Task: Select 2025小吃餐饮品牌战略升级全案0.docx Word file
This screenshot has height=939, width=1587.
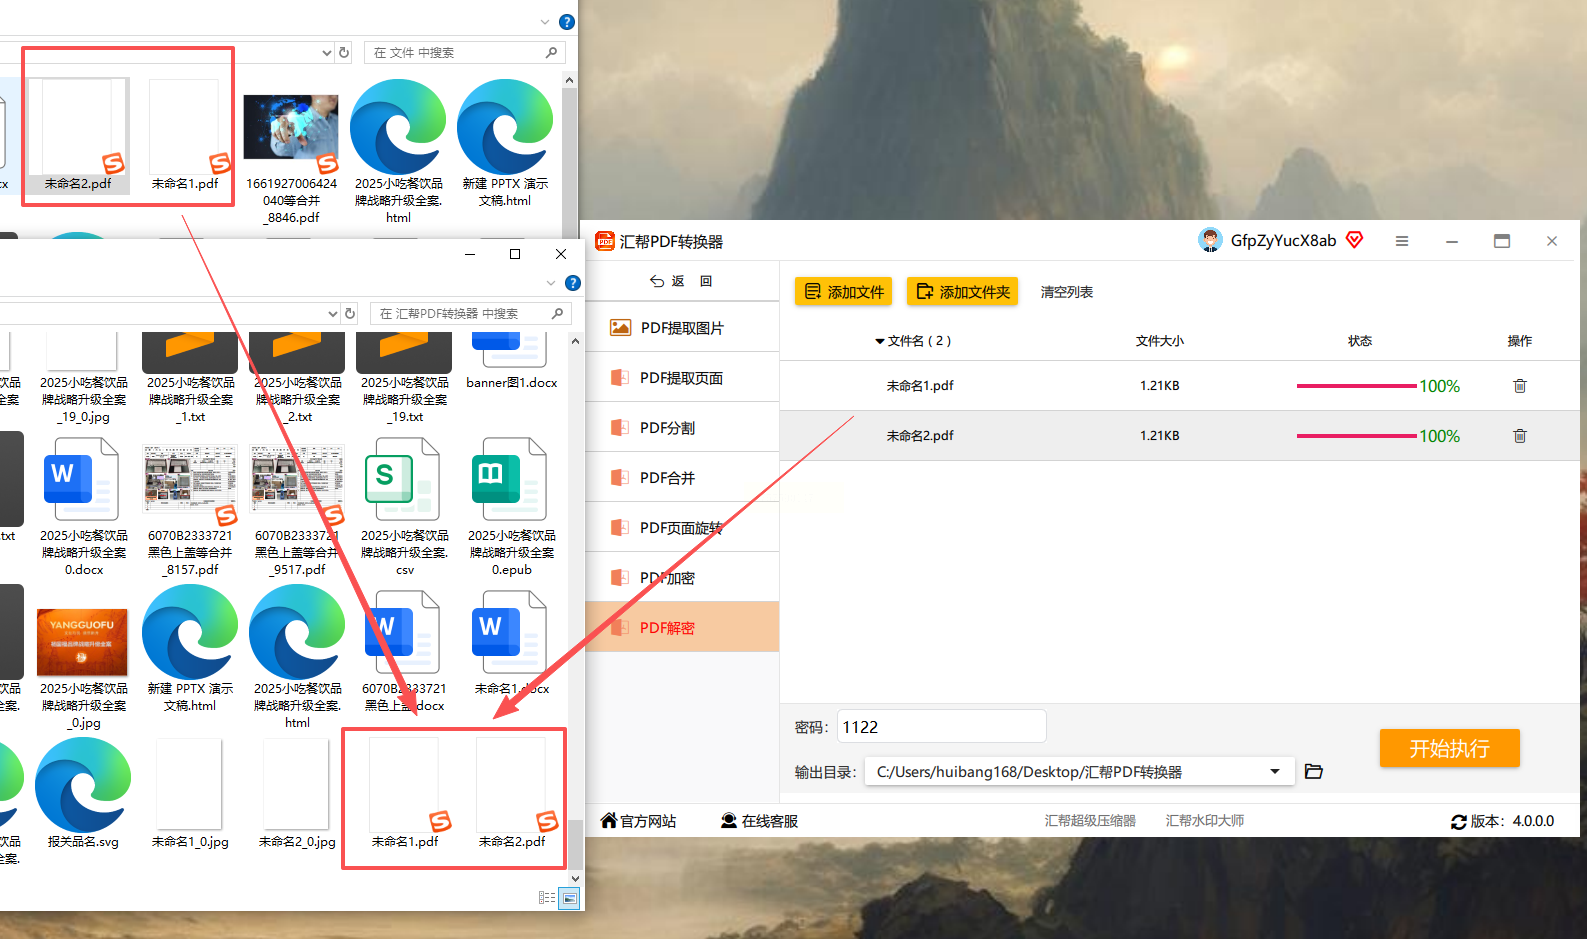Action: click(83, 507)
